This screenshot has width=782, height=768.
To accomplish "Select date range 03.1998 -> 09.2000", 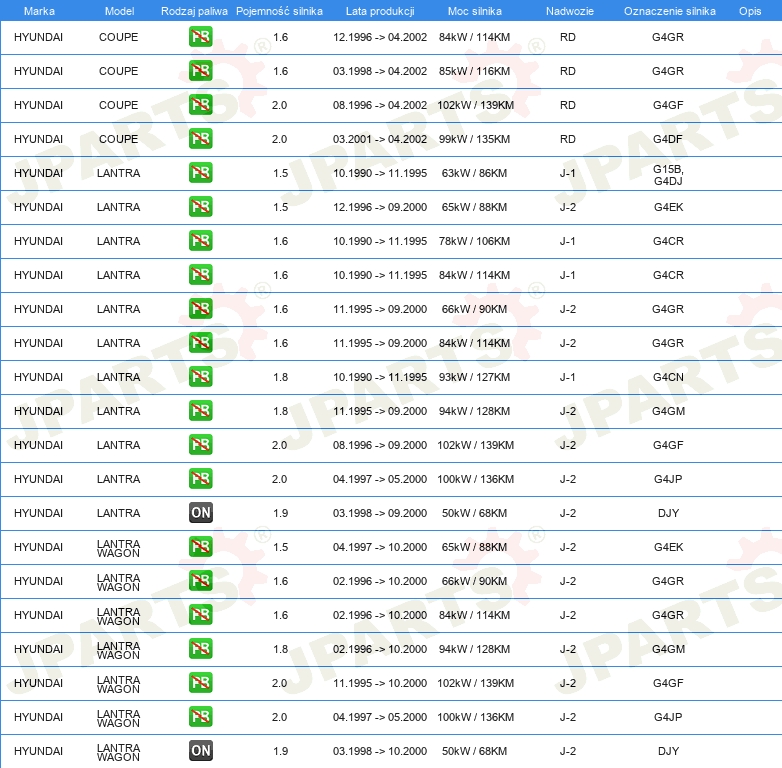I will tap(380, 513).
